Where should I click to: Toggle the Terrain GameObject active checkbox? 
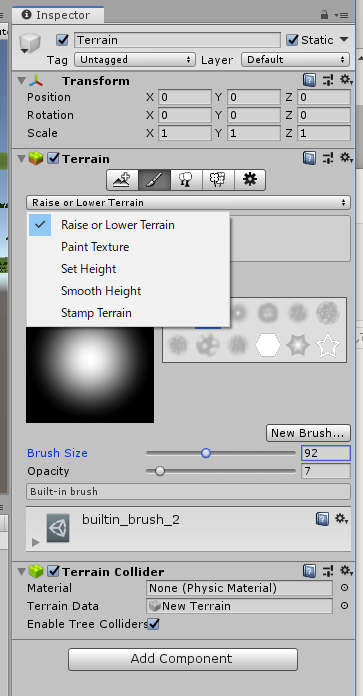click(63, 40)
